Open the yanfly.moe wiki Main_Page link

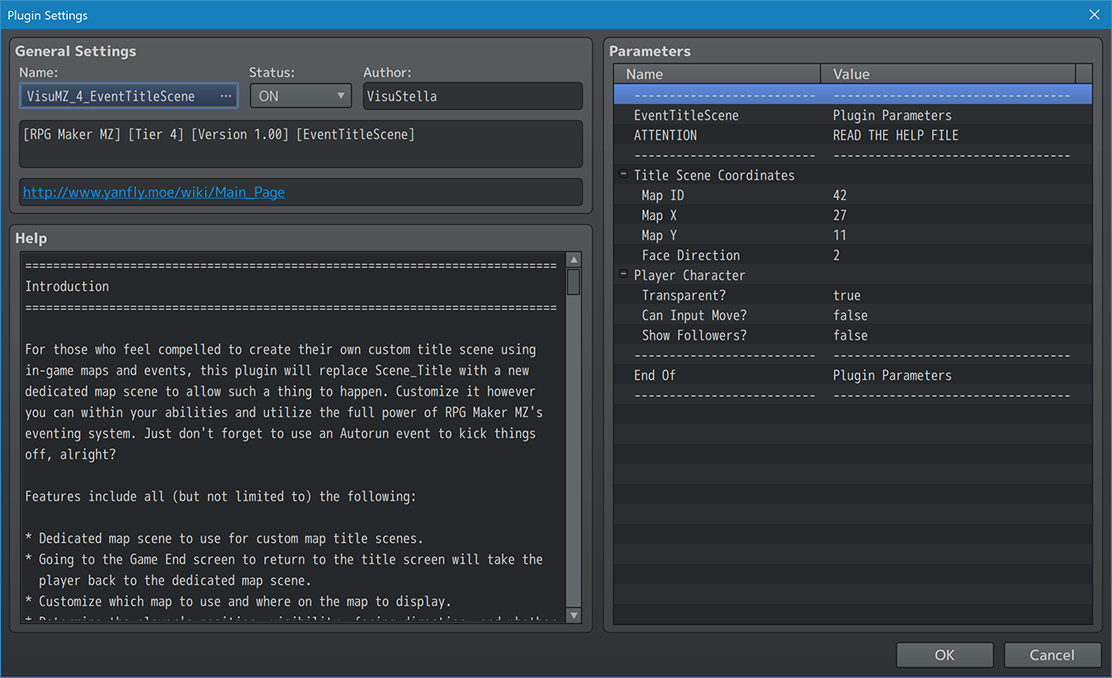(154, 192)
